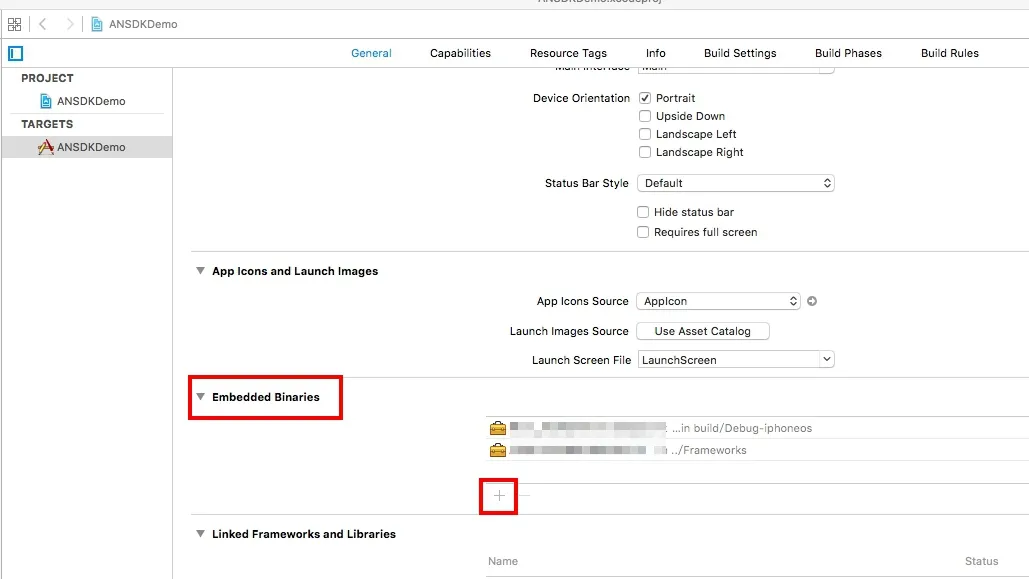1029x579 pixels.
Task: Collapse Linked Frameworks and Libraries section
Action: [x=200, y=534]
